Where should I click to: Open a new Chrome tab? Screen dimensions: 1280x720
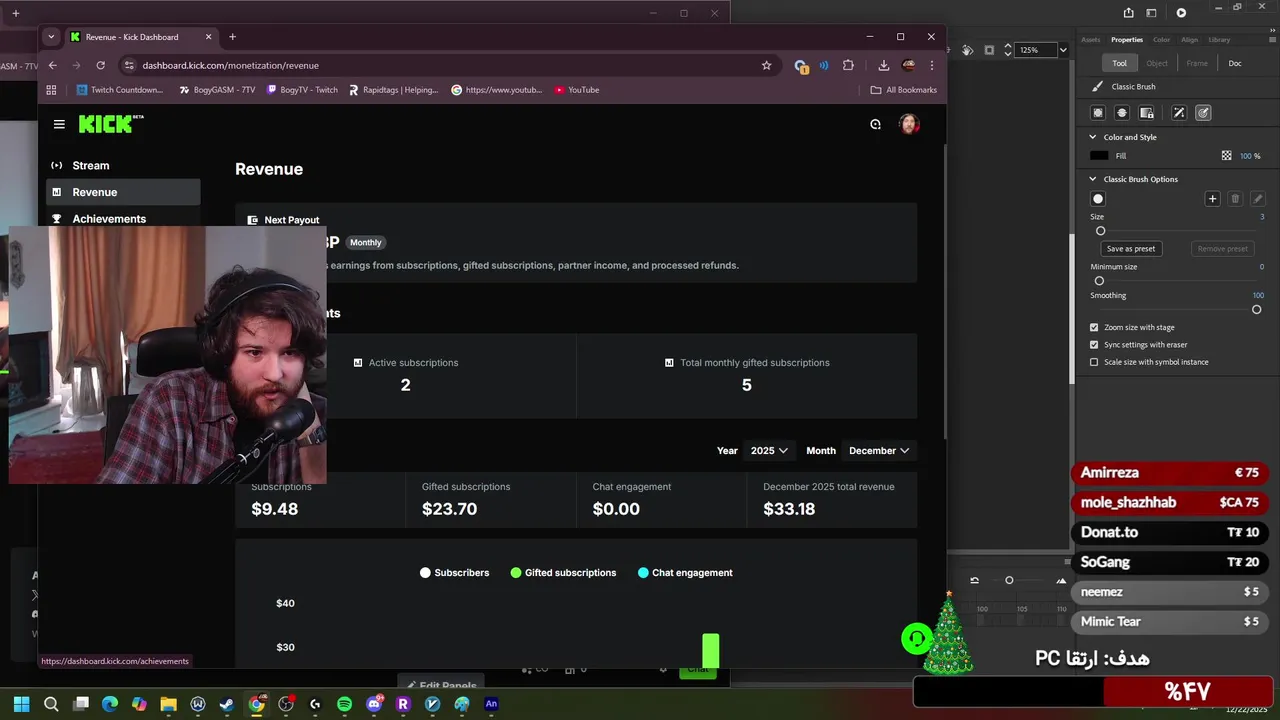(x=232, y=37)
